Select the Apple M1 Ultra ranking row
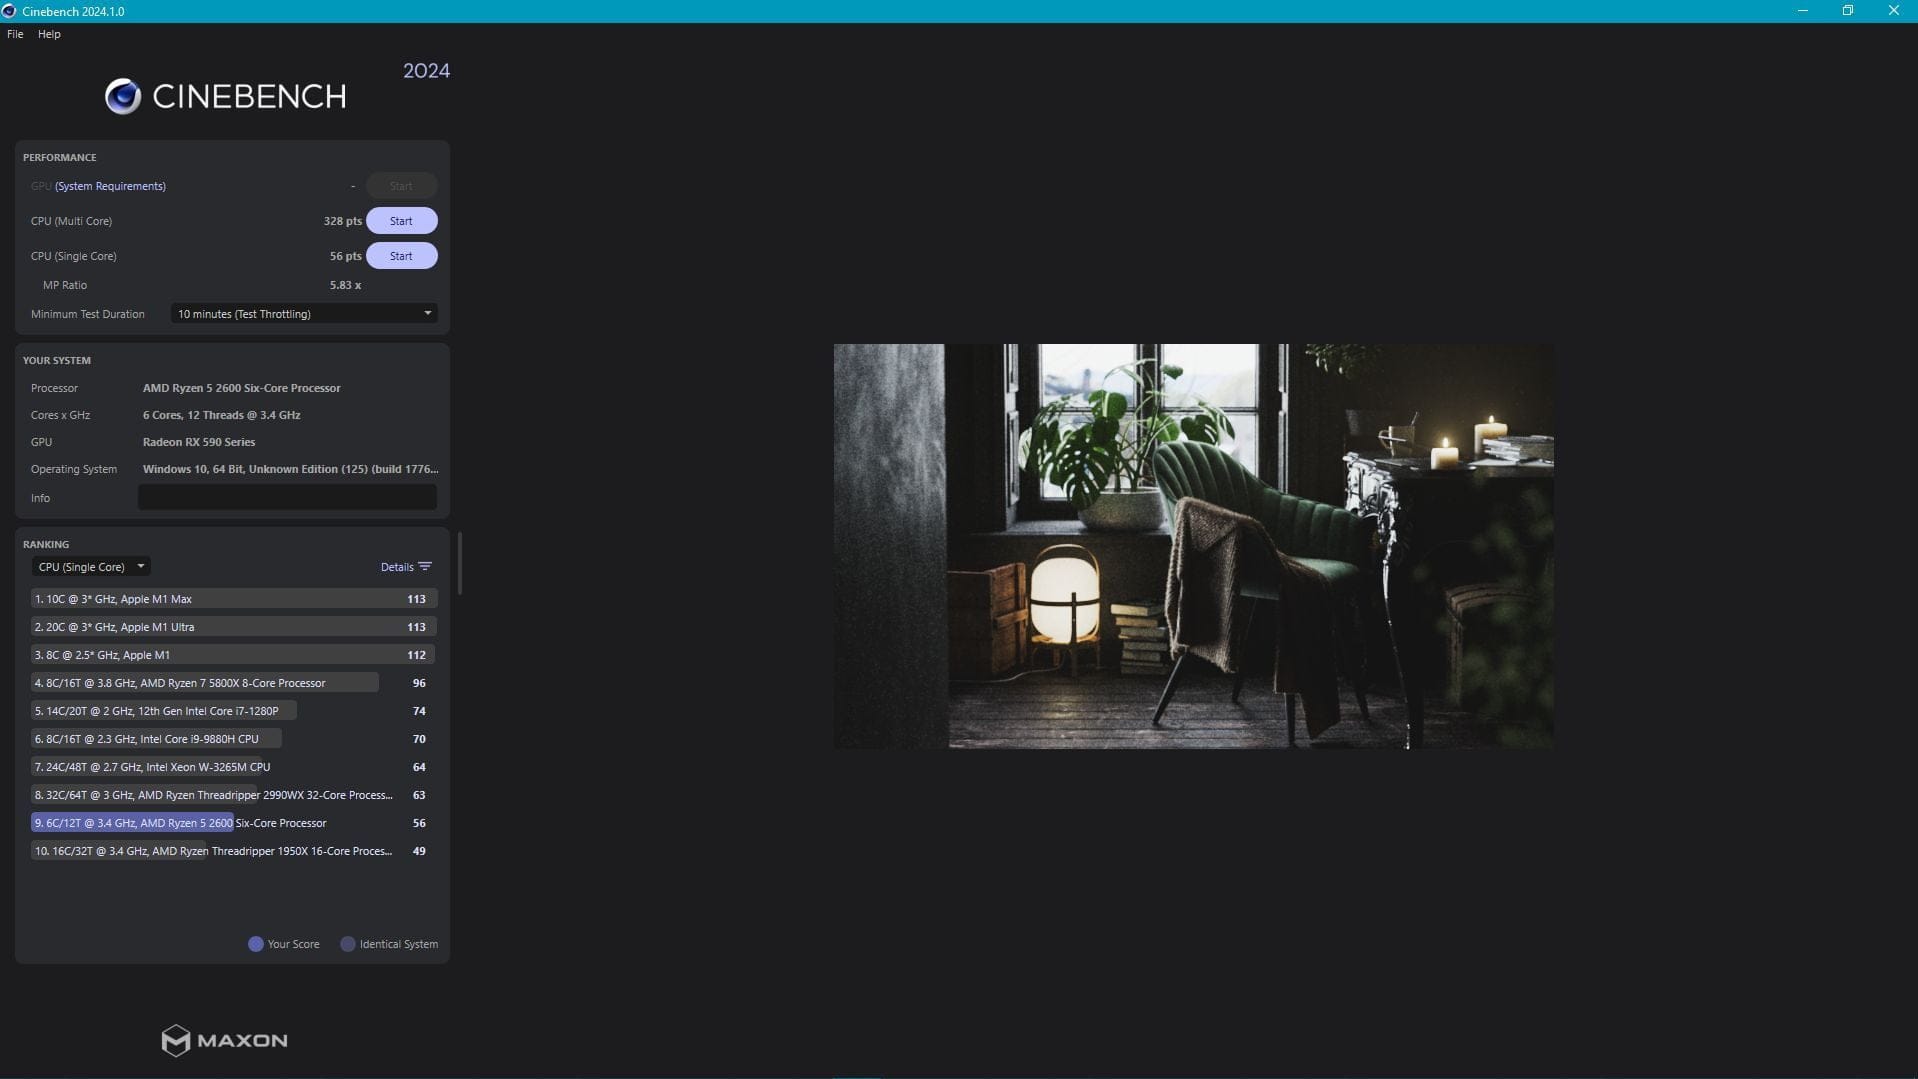The height and width of the screenshot is (1079, 1918). pos(234,627)
